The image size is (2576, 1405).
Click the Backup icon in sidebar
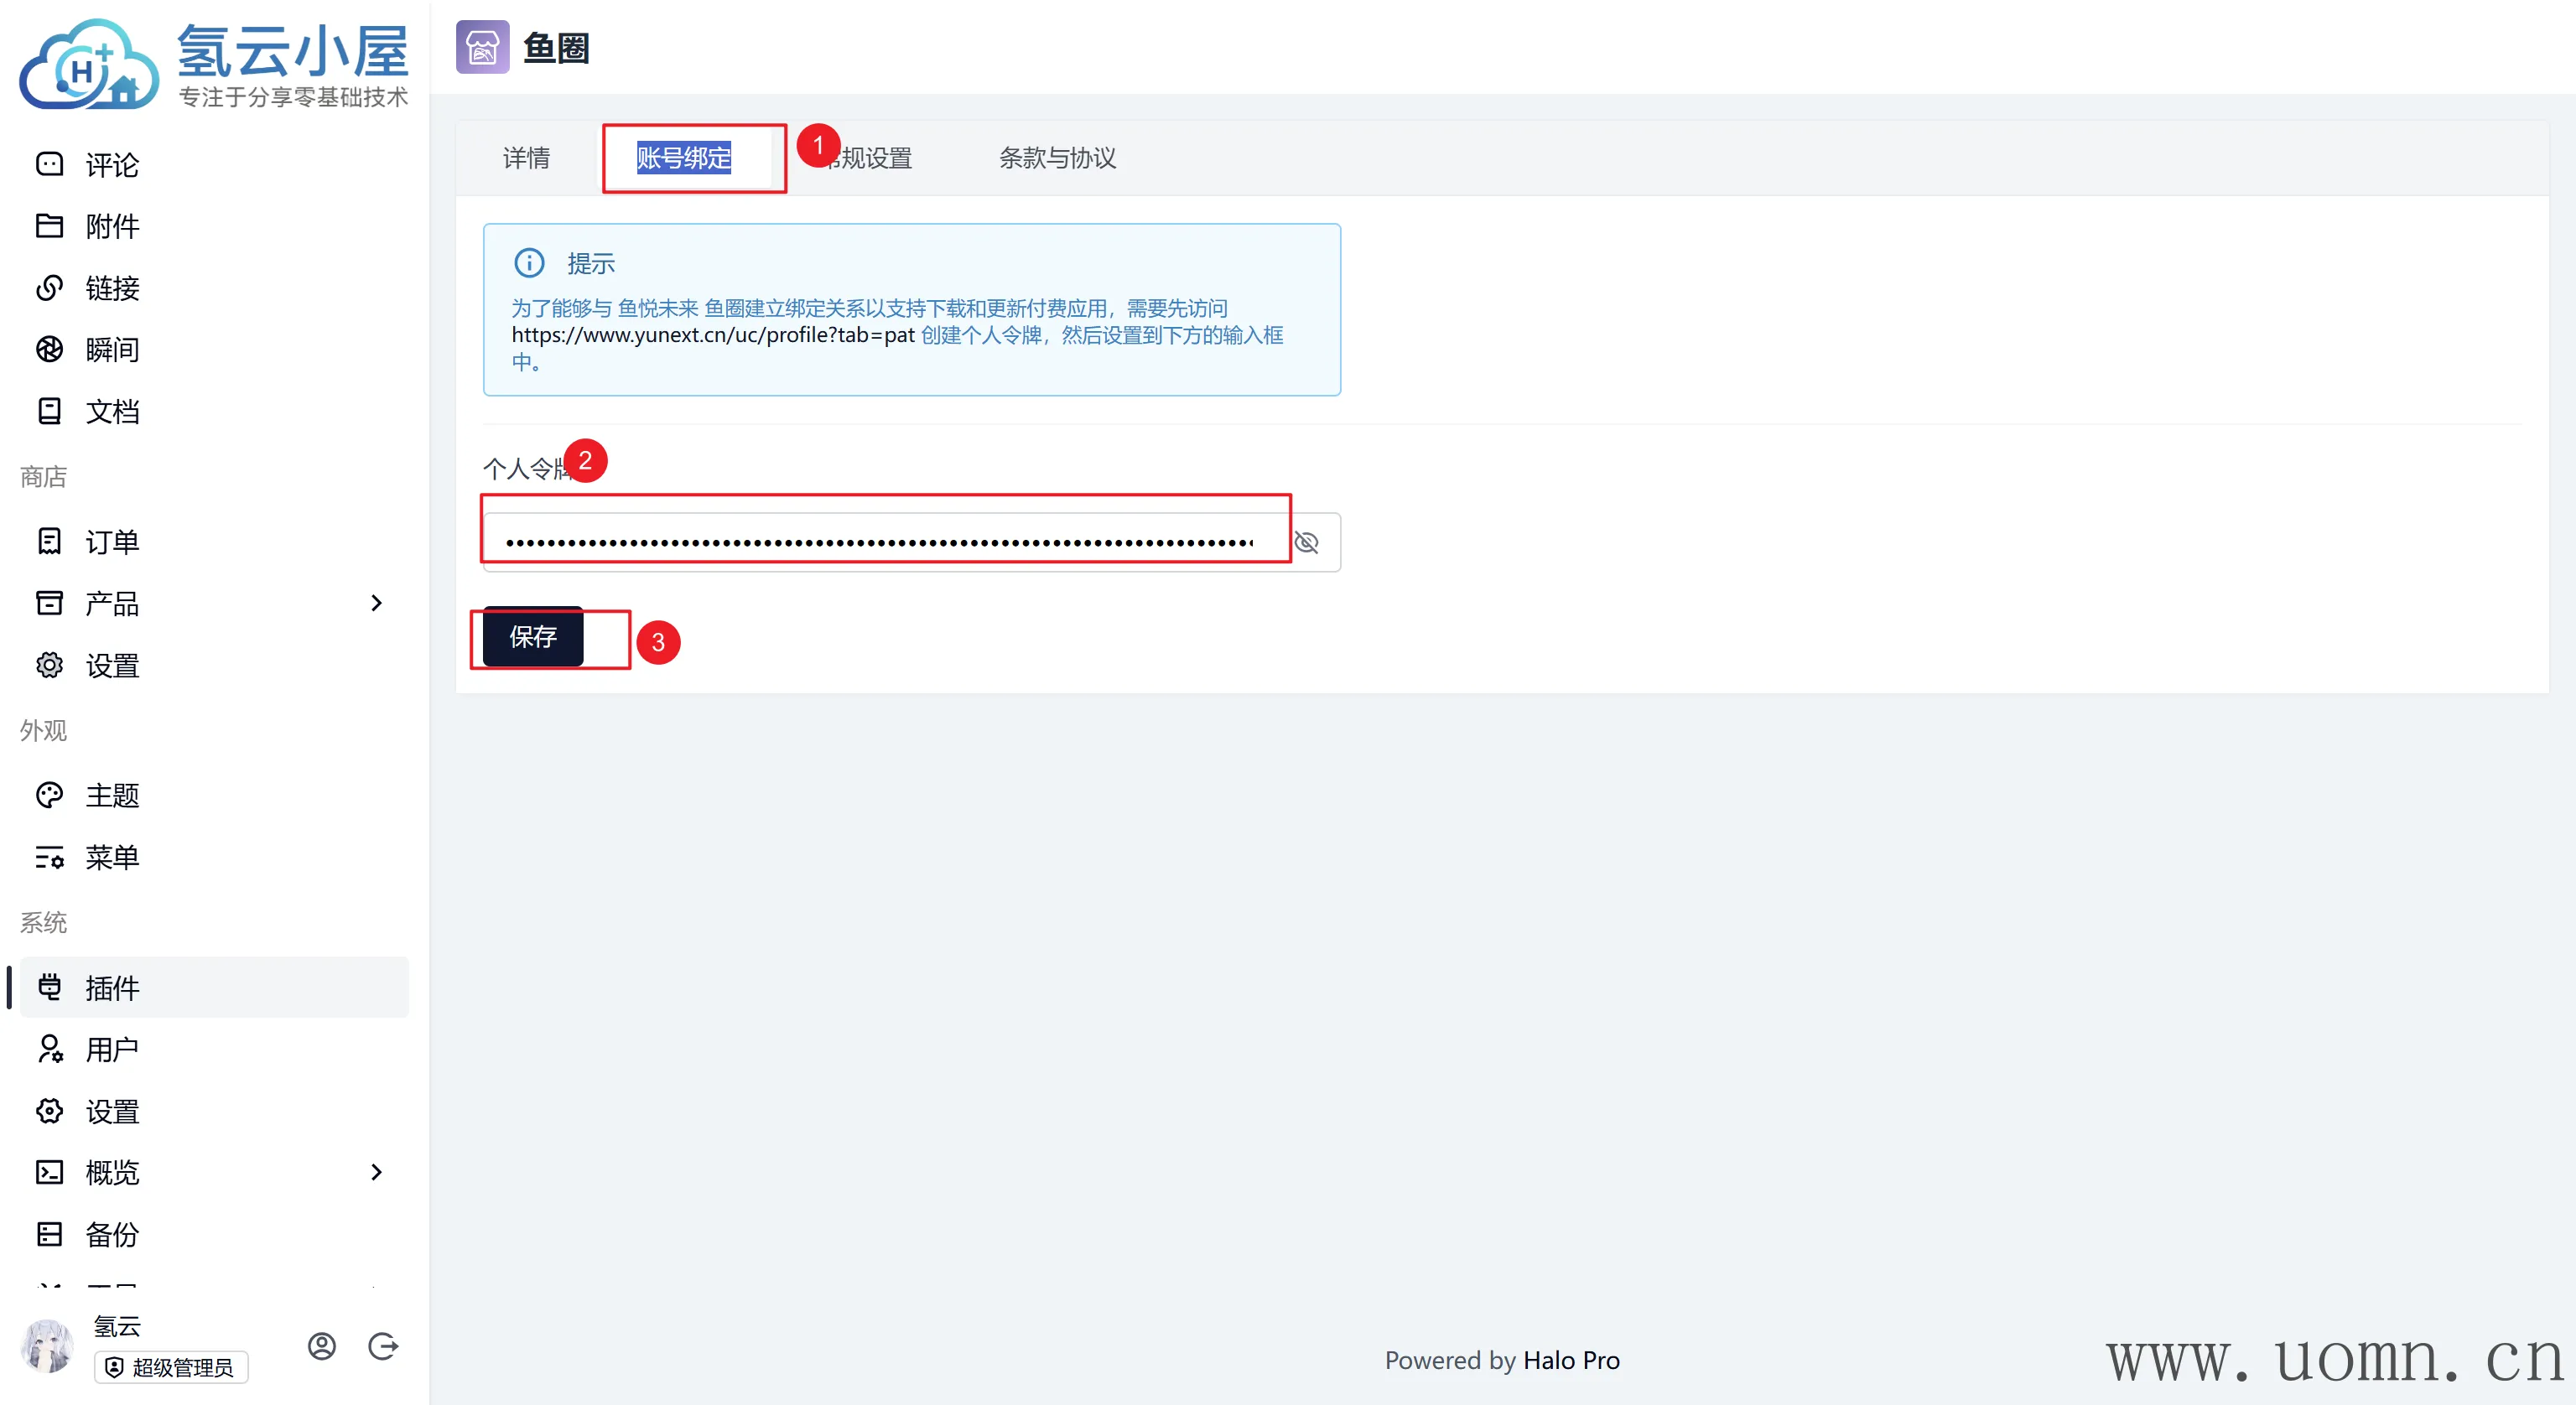click(49, 1234)
